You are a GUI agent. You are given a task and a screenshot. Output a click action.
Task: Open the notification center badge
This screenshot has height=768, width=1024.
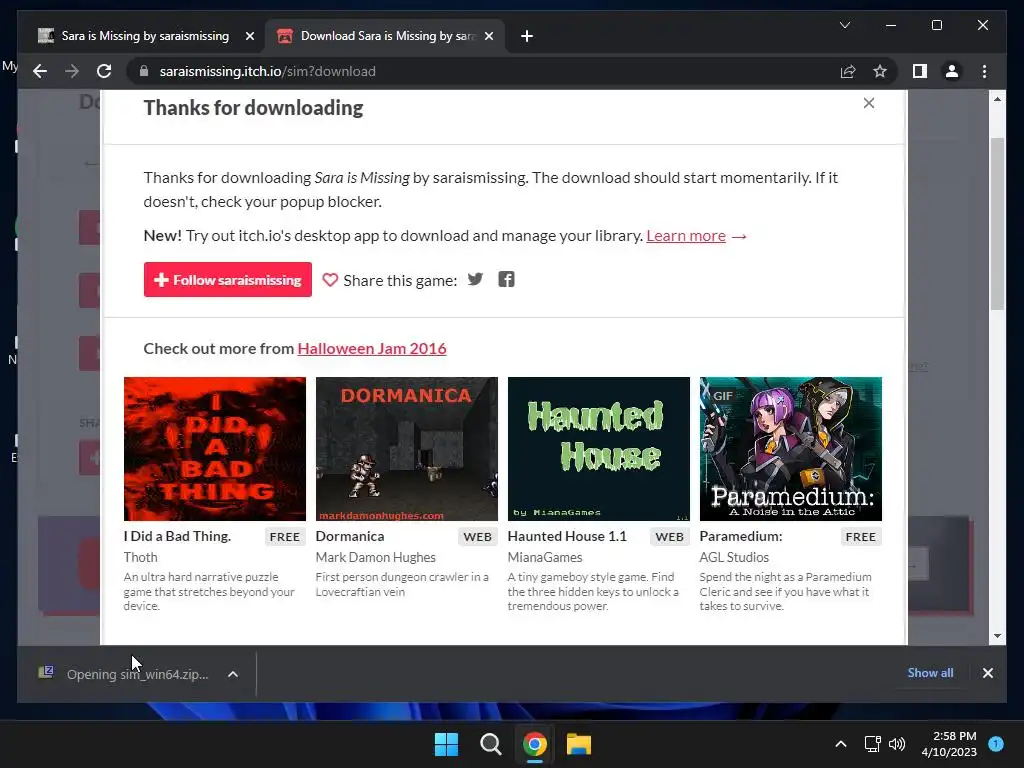(996, 743)
